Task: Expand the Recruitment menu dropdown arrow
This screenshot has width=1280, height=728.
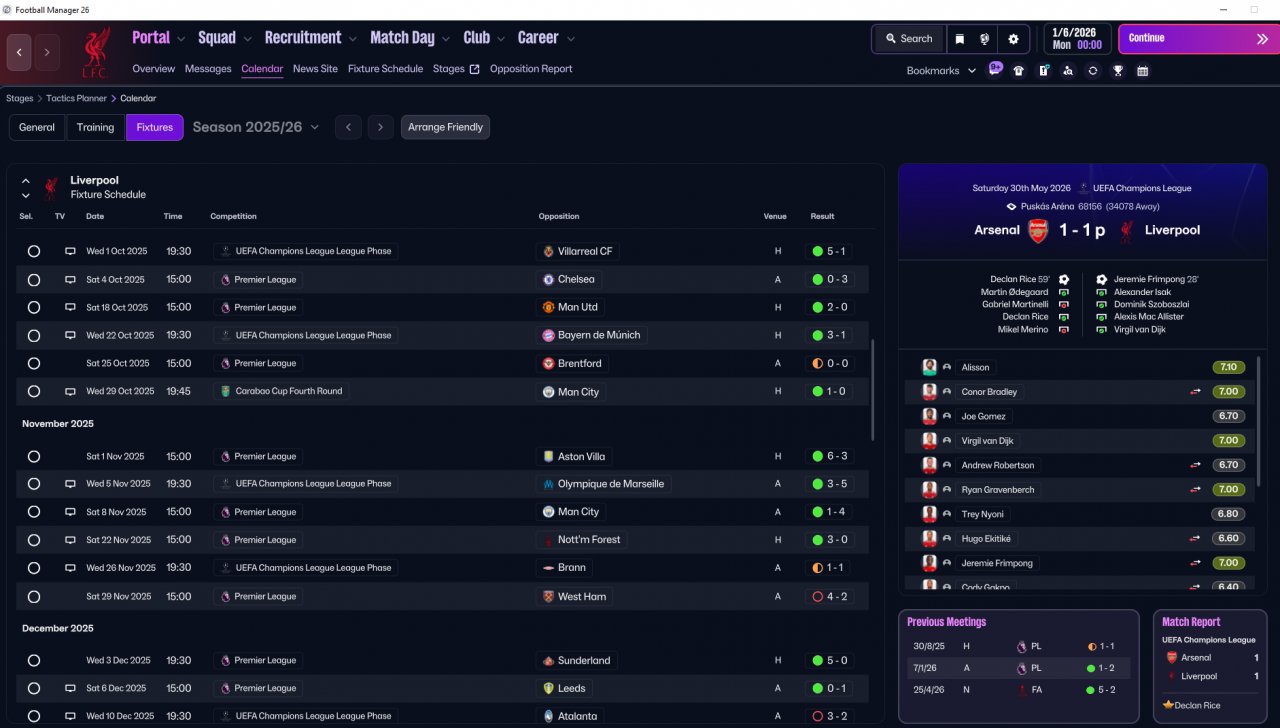Action: tap(353, 39)
